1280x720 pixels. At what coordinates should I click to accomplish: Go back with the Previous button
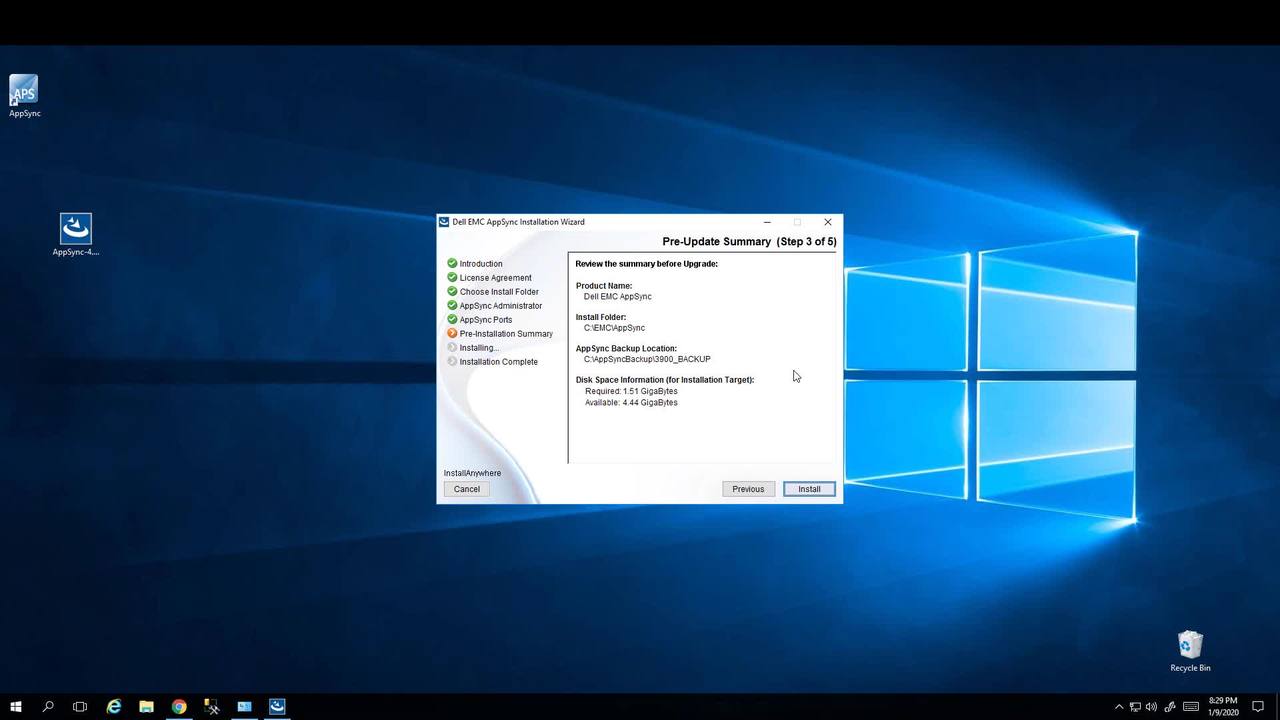748,489
